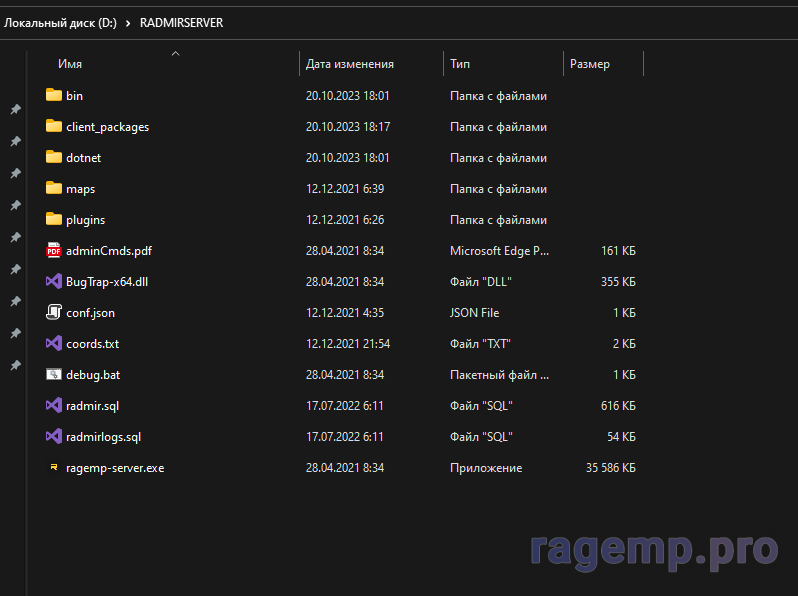Click the ragemp-server.exe application icon
The image size is (798, 596).
[x=53, y=467]
